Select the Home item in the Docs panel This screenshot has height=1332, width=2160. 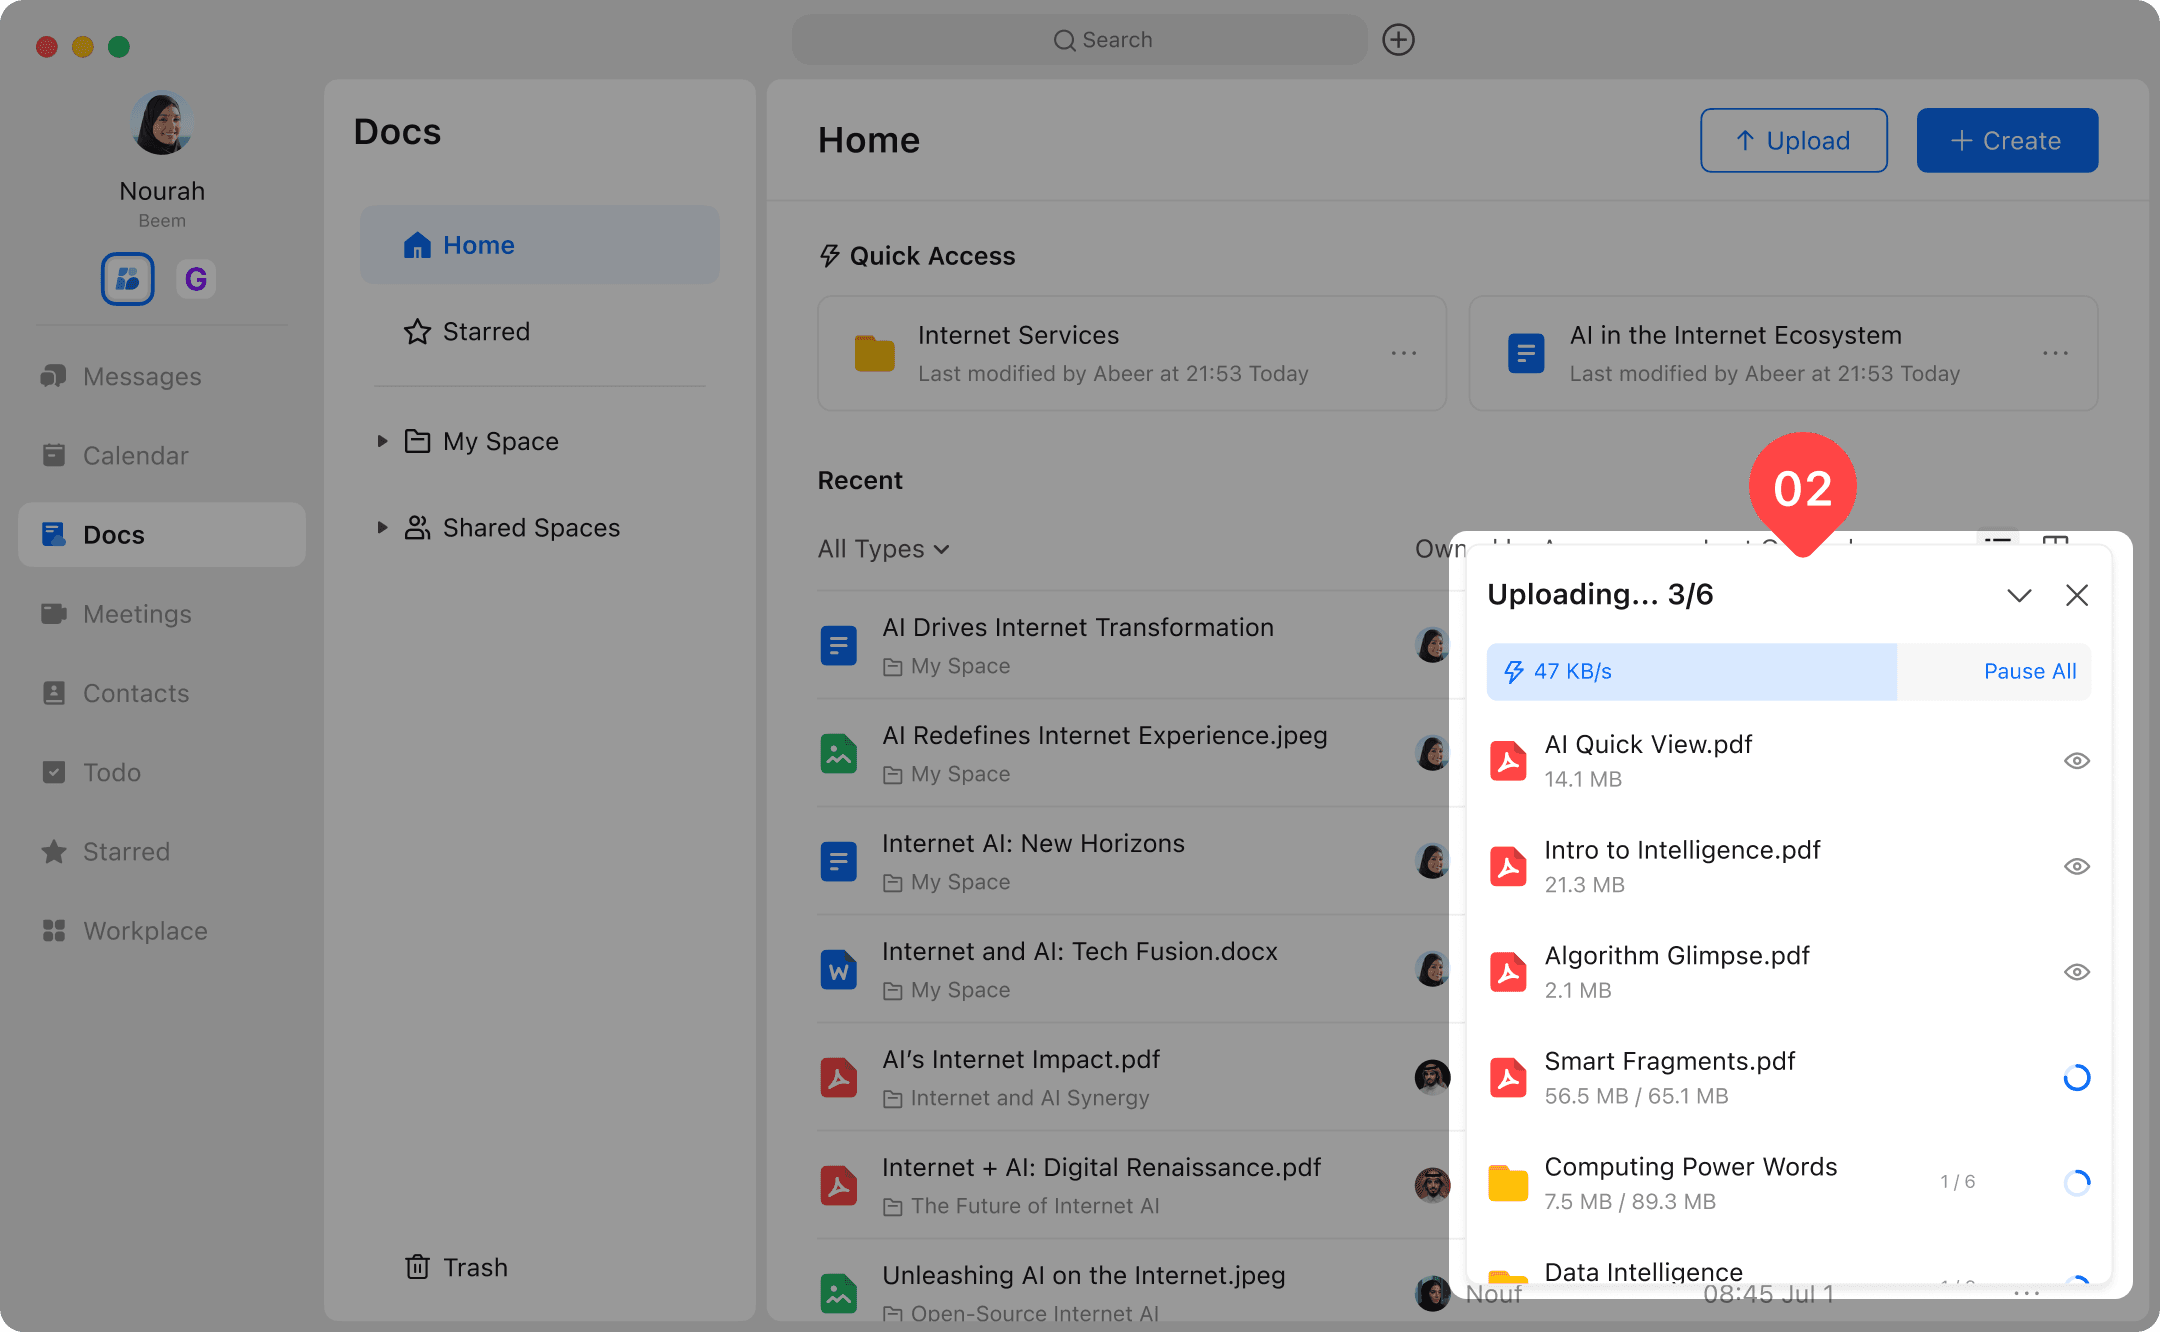[478, 245]
